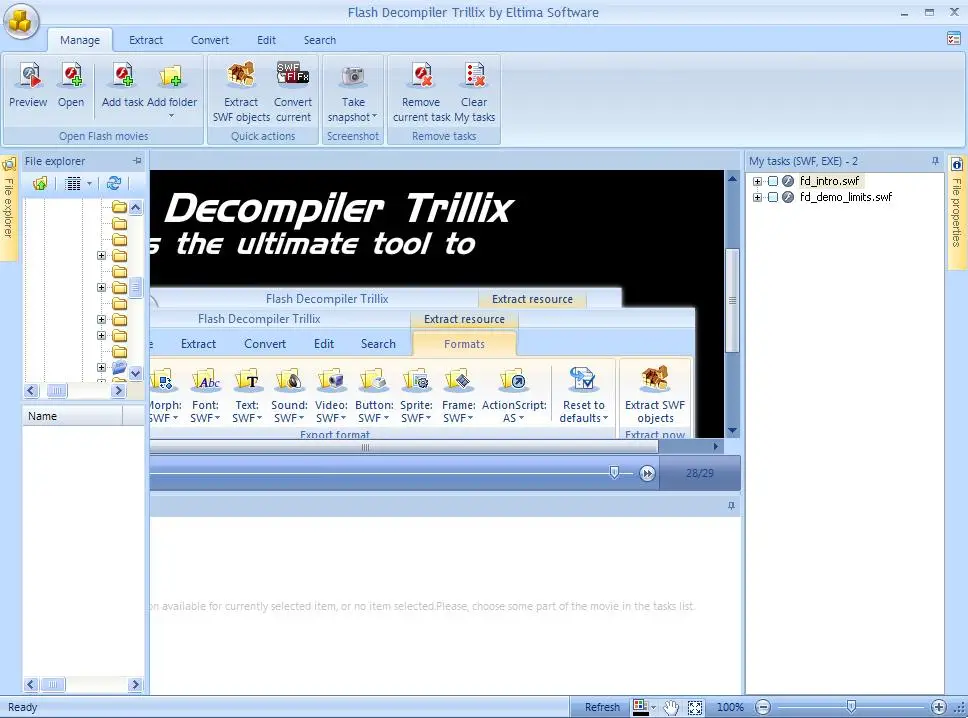
Task: Zoom in with the plus button
Action: coord(938,708)
